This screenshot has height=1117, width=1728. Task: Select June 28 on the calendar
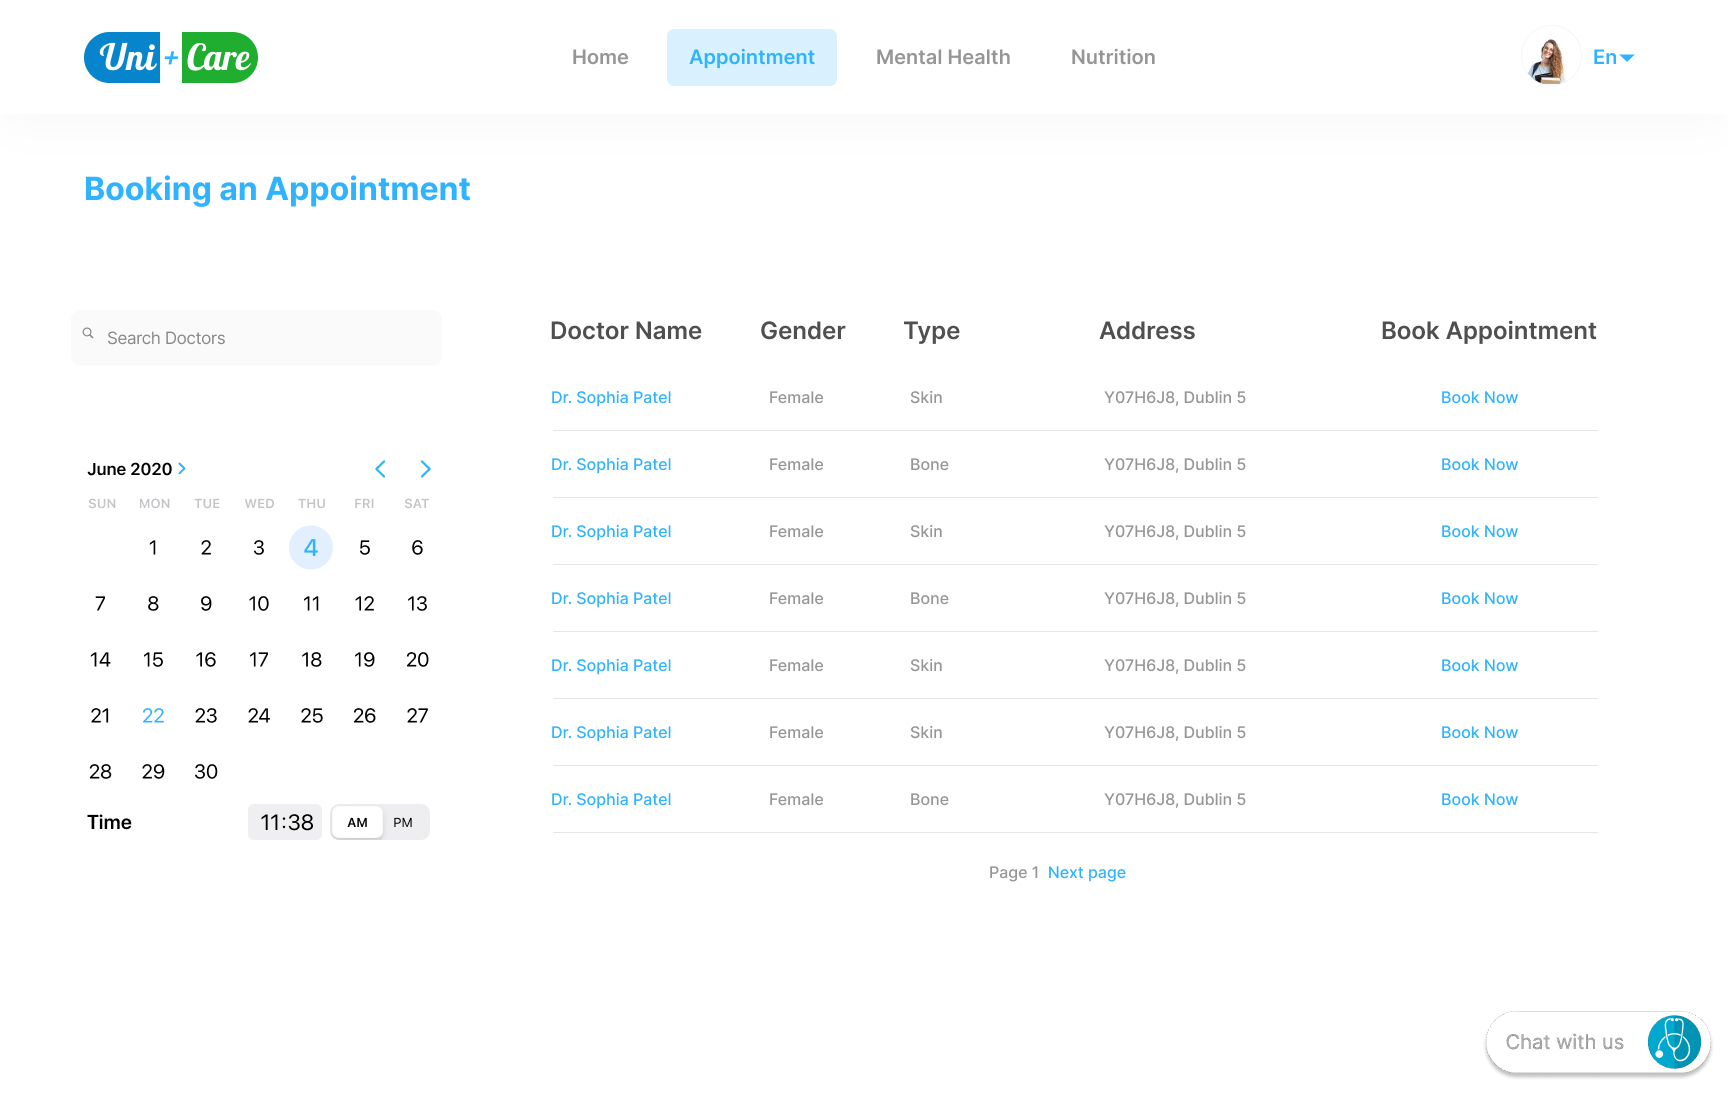pos(100,772)
